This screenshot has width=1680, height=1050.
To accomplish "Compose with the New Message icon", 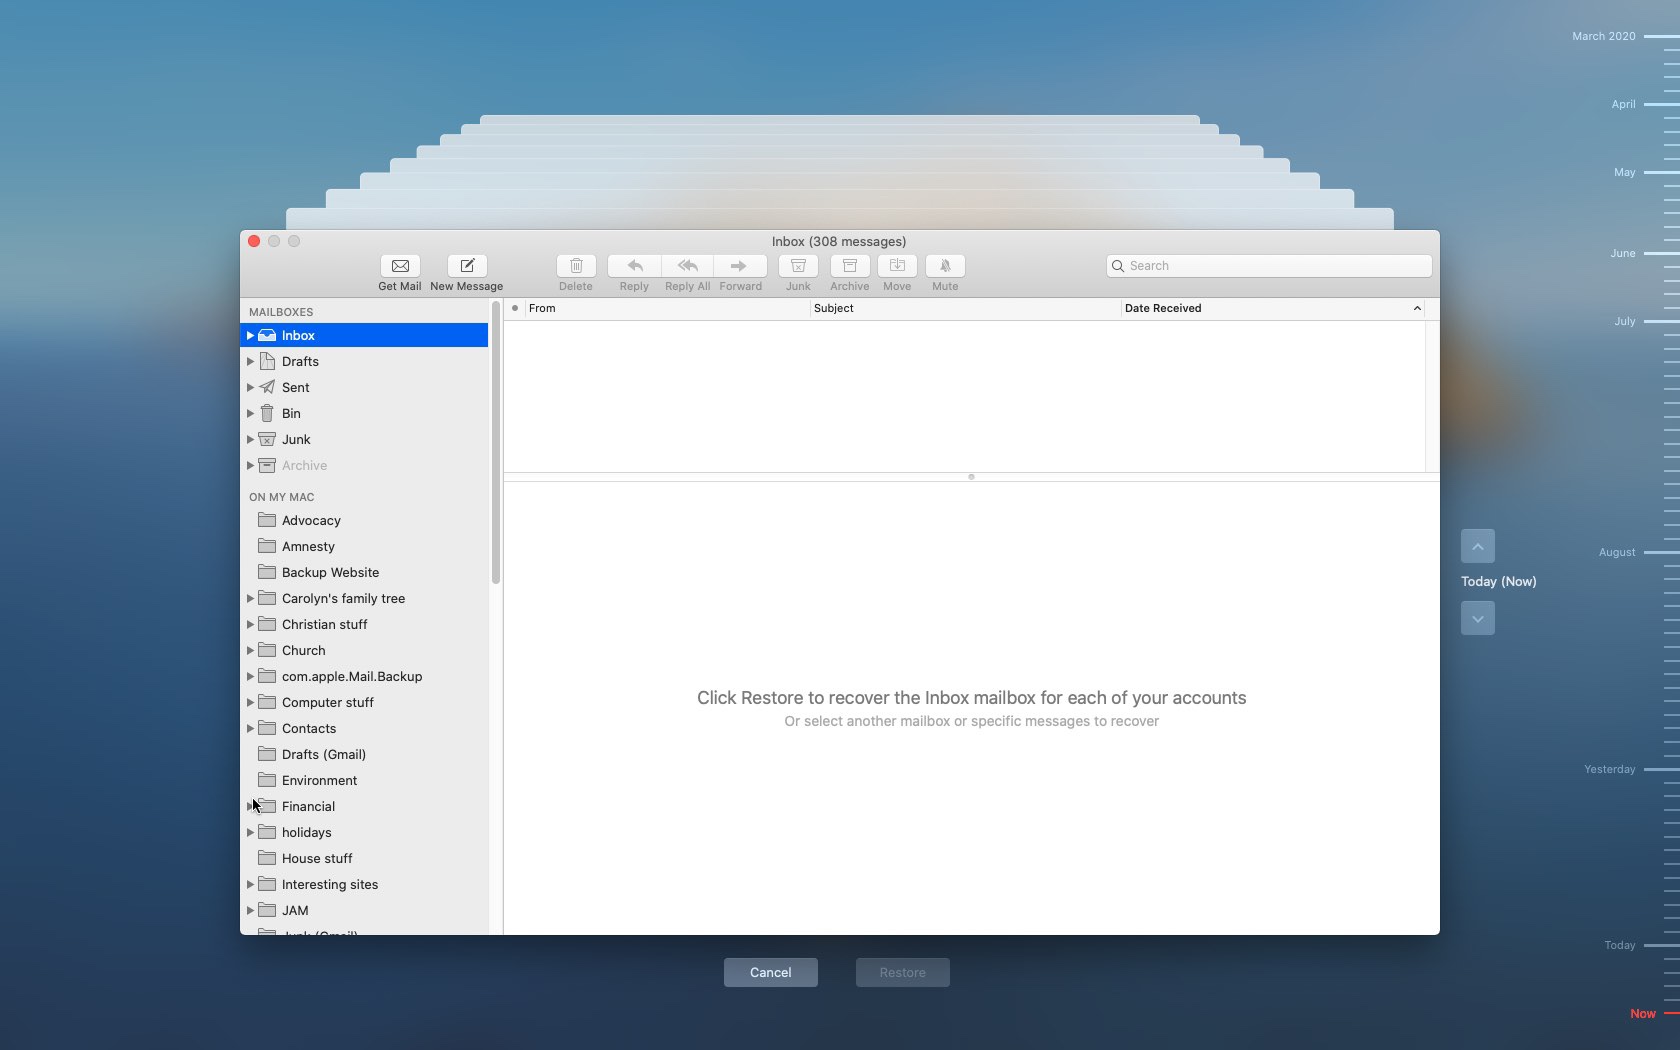I will click(x=467, y=266).
